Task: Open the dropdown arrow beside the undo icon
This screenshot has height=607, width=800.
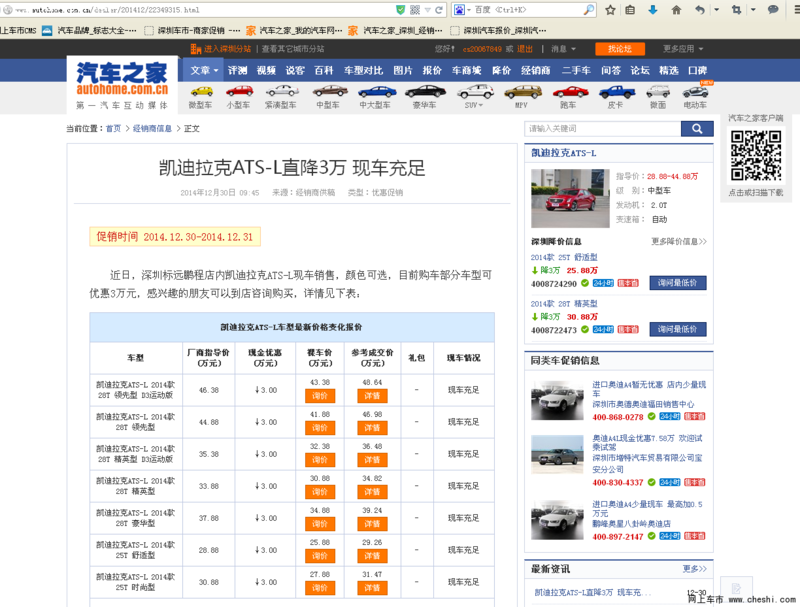Action: tap(716, 10)
